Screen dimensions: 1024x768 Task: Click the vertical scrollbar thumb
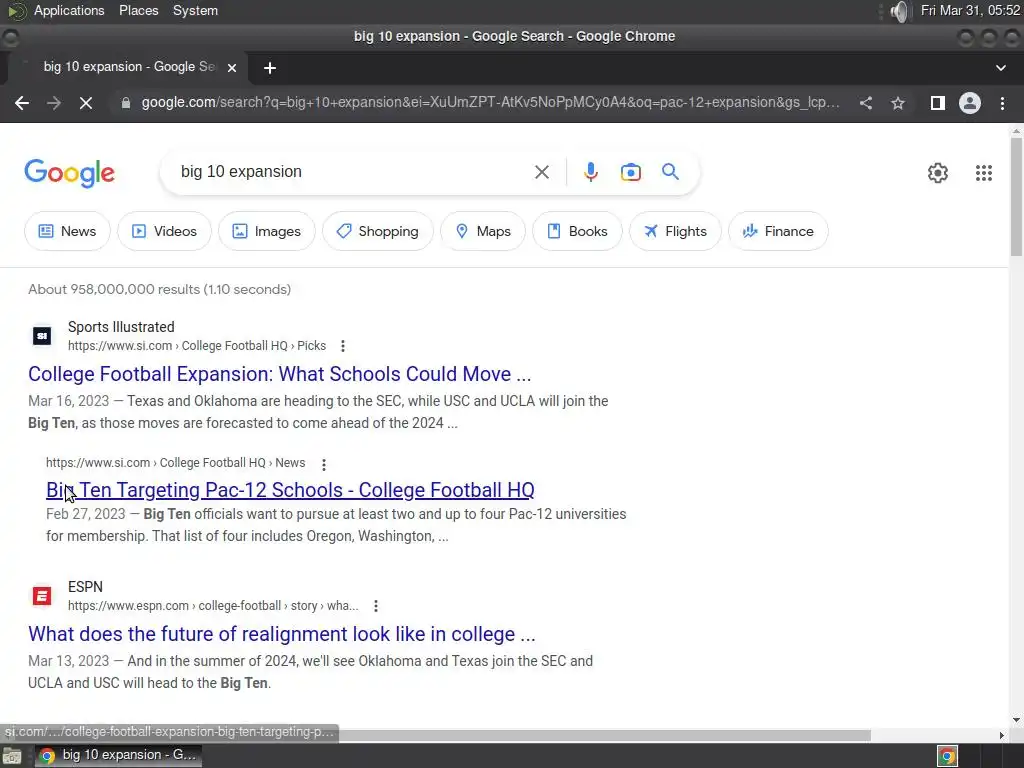point(1016,196)
